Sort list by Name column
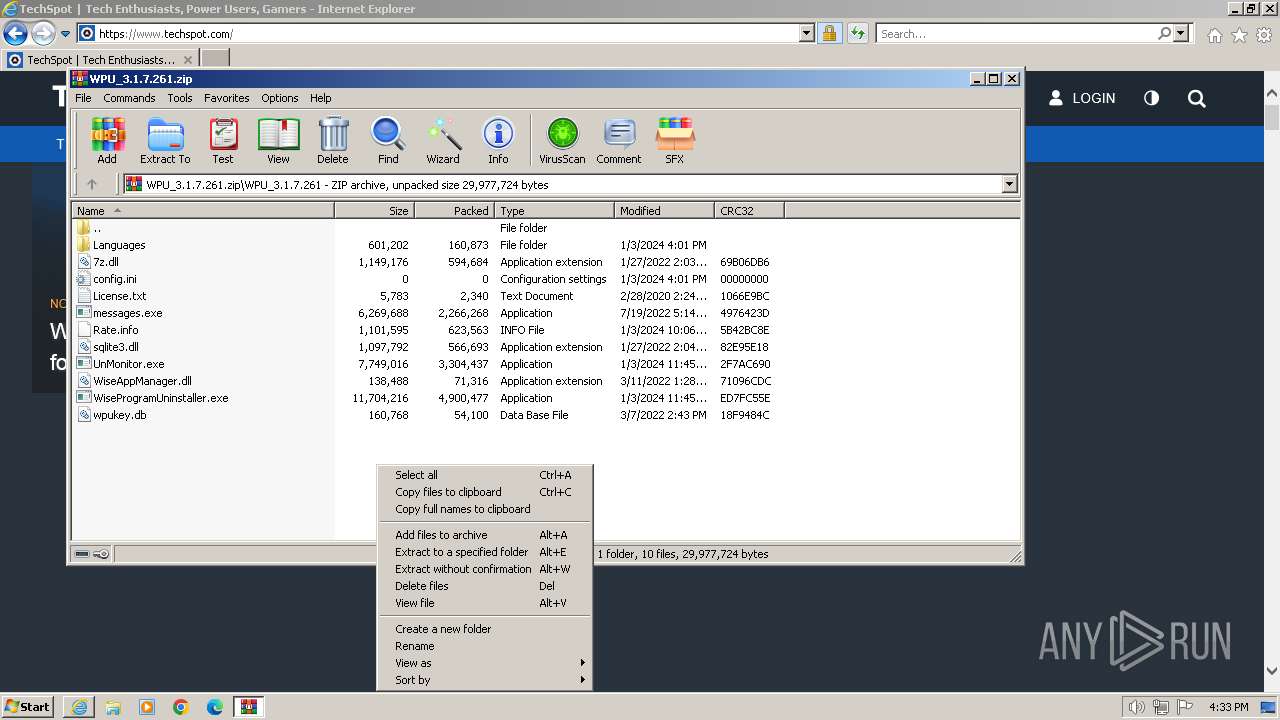Viewport: 1280px width, 720px height. pos(203,211)
